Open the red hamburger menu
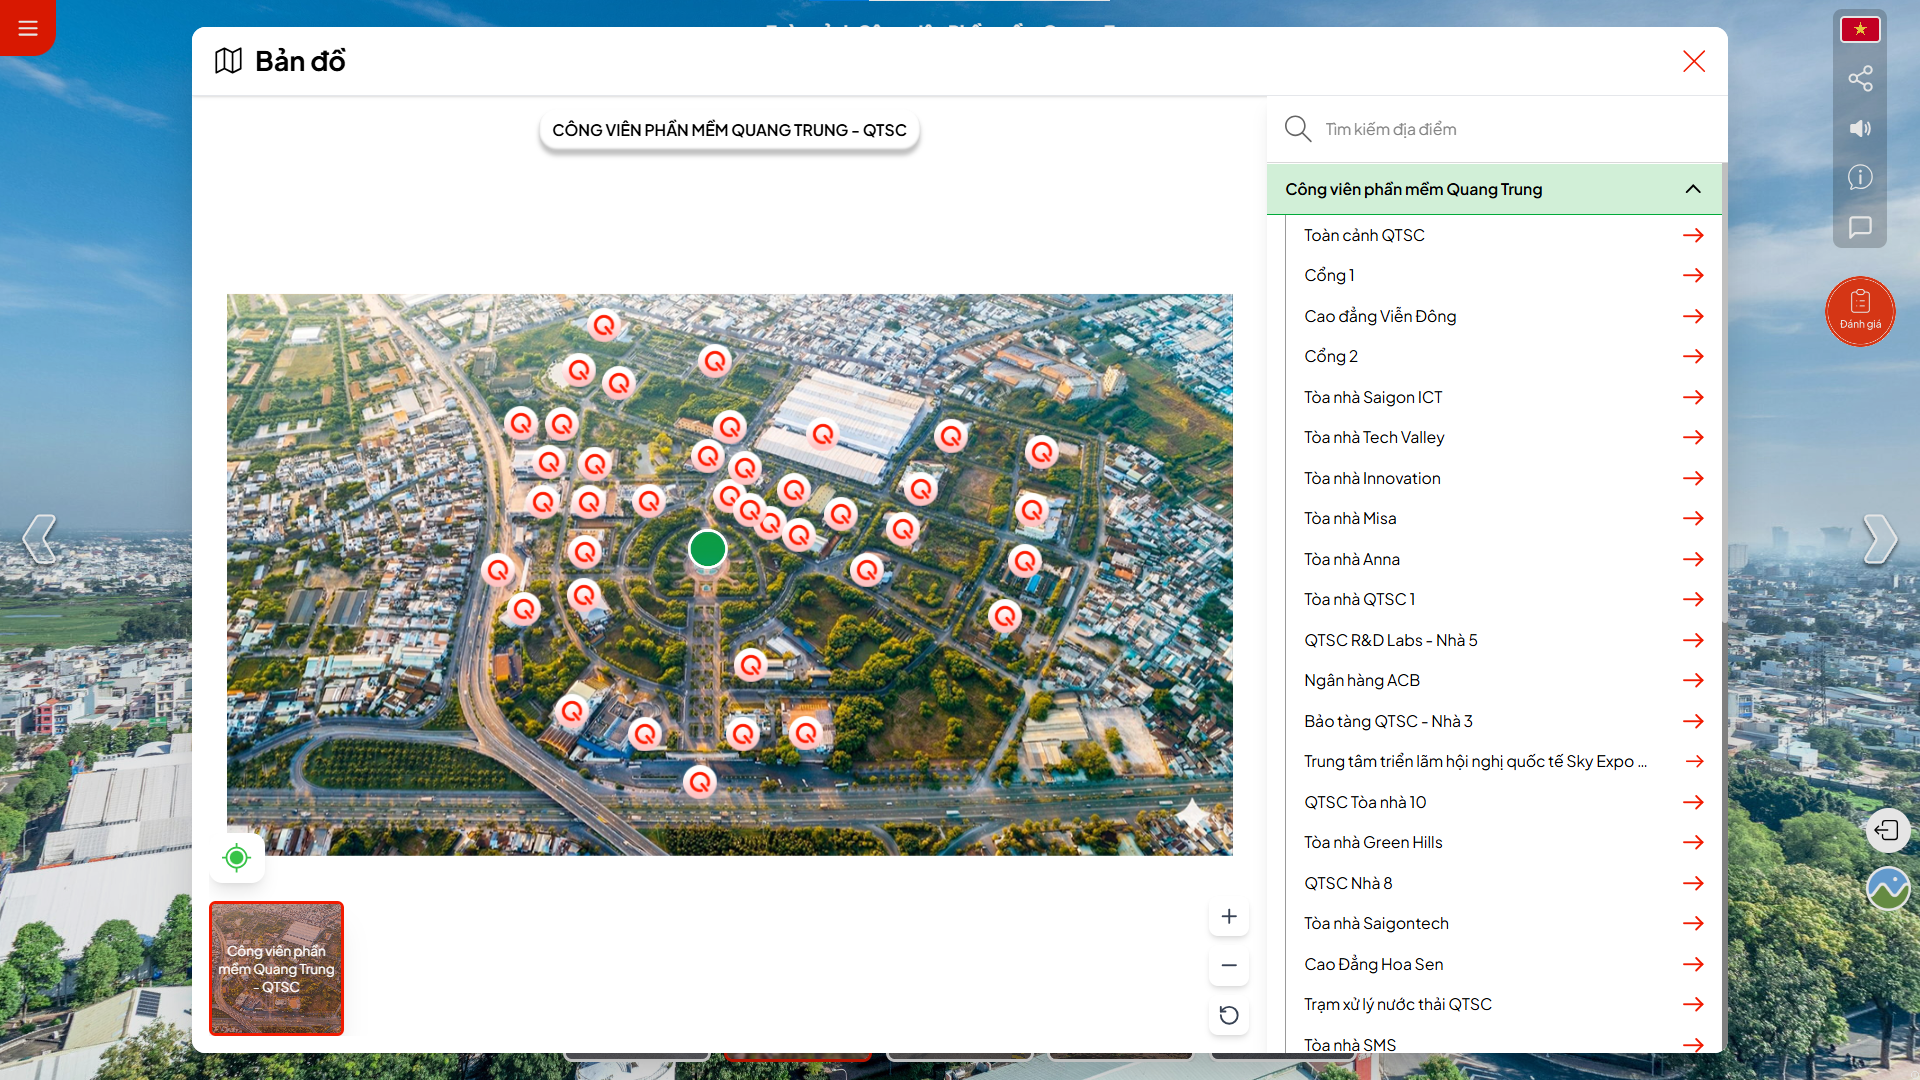Image resolution: width=1920 pixels, height=1080 pixels. pyautogui.click(x=27, y=28)
